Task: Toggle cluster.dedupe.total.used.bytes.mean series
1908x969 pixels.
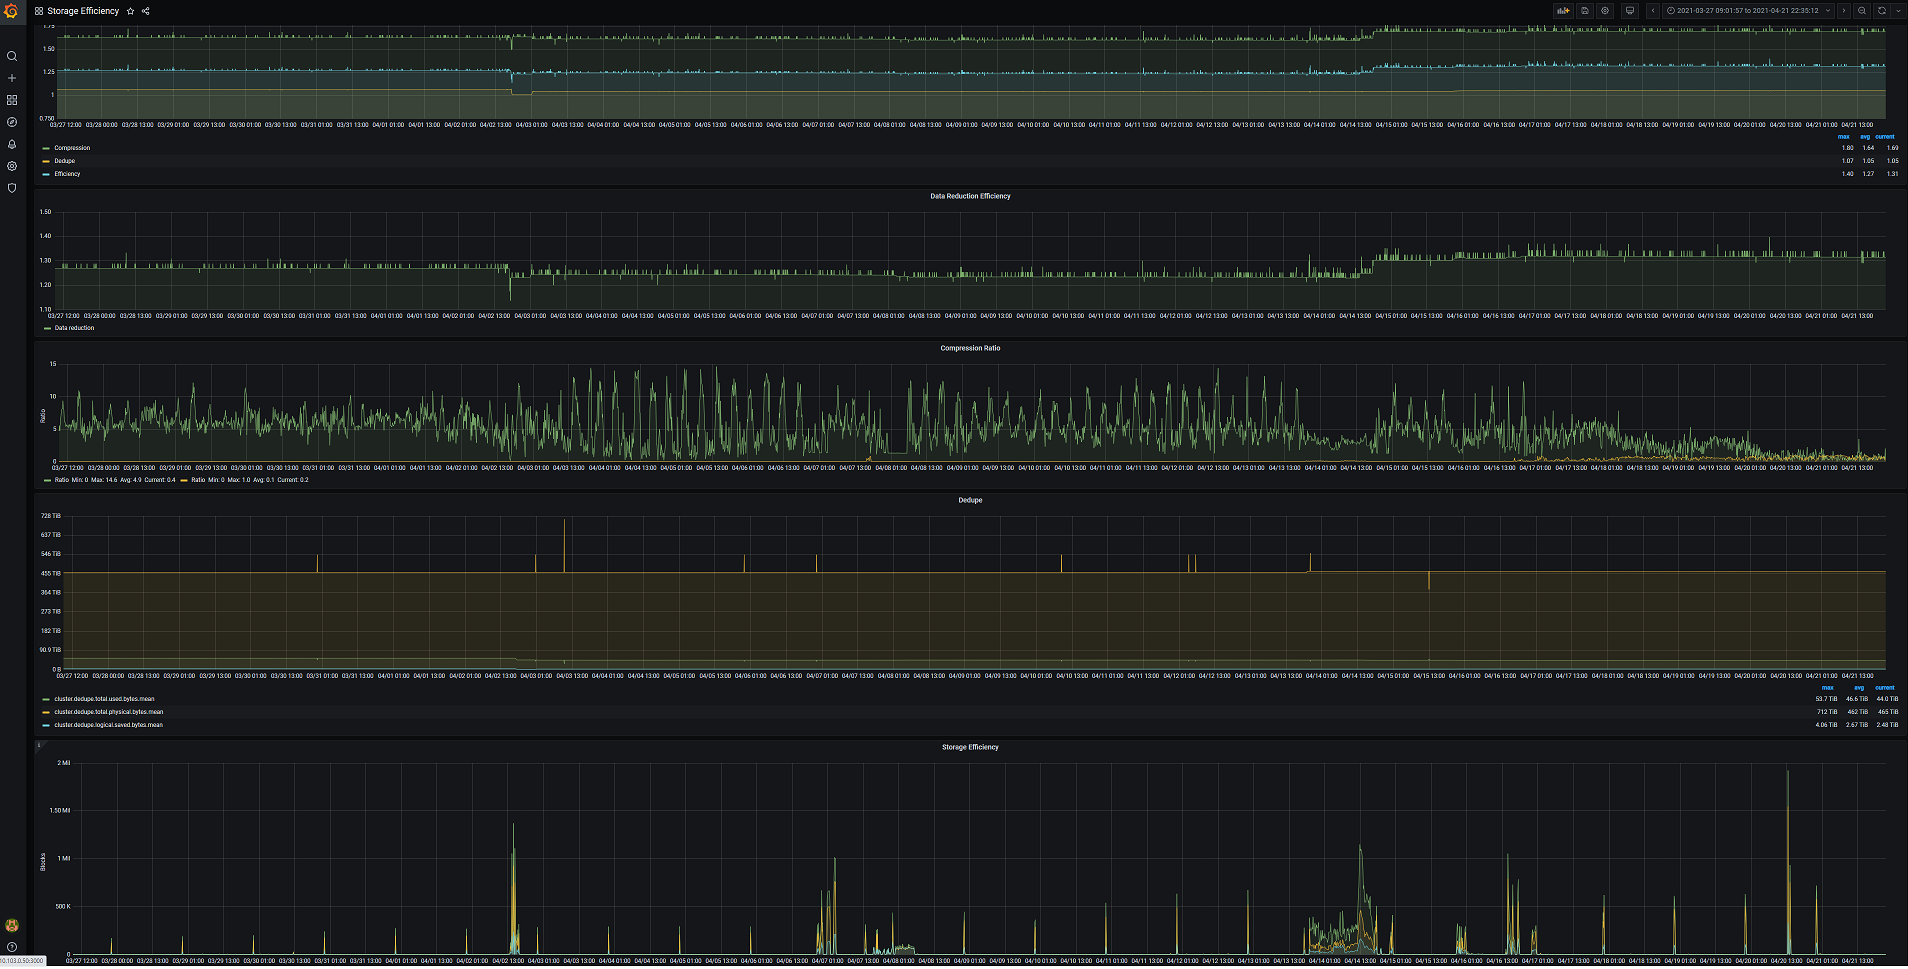Action: point(104,699)
